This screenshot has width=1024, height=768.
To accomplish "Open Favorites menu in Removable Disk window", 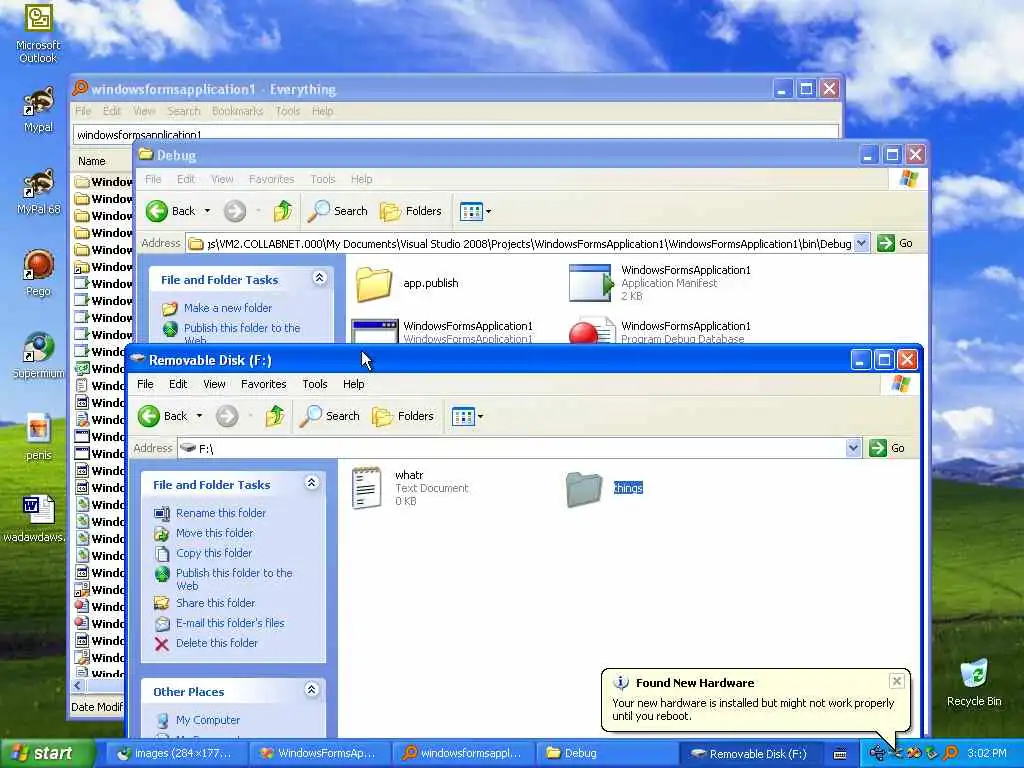I will tap(264, 384).
